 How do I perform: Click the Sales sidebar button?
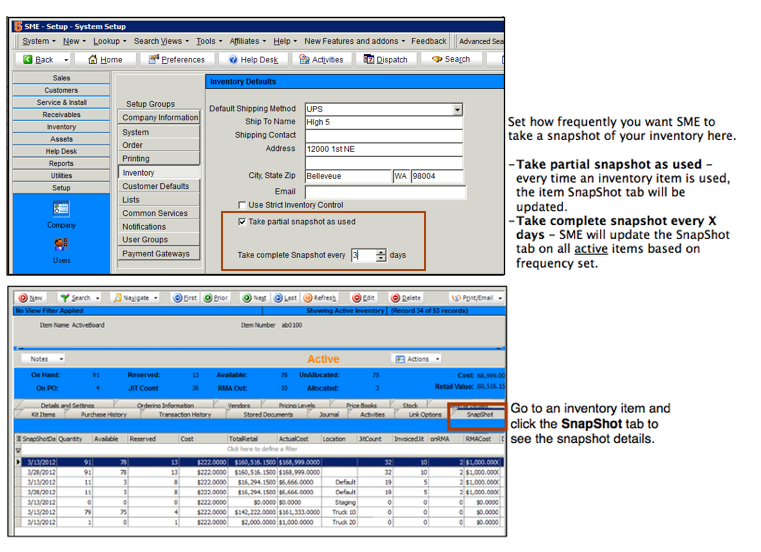point(61,78)
